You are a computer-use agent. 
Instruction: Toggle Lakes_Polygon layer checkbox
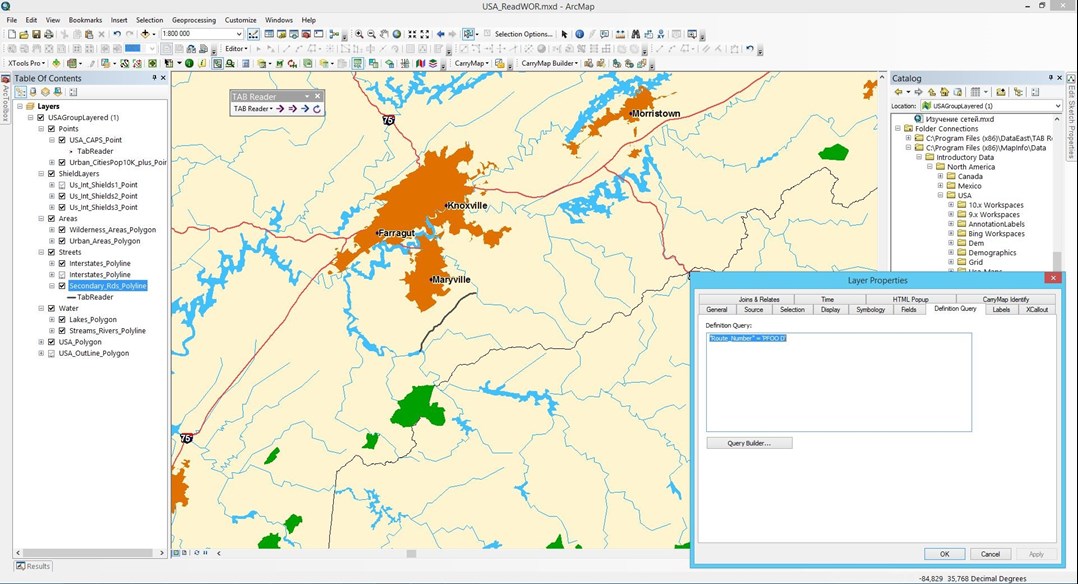coord(63,319)
